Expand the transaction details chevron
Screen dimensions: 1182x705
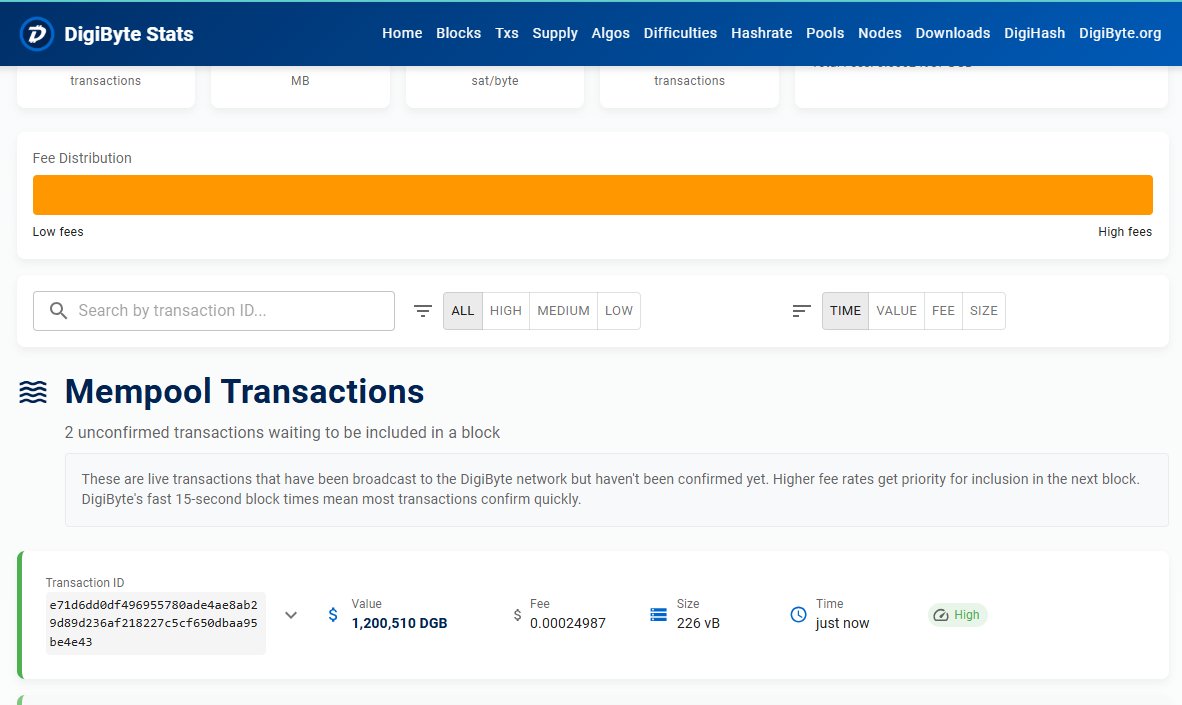tap(291, 615)
